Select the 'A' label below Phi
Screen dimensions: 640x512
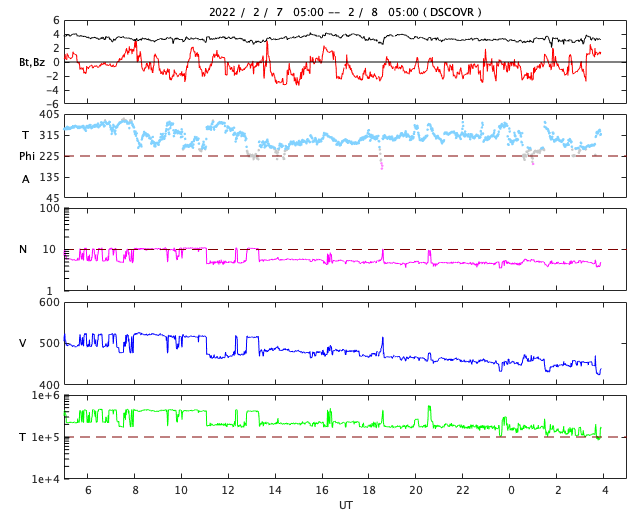click(x=26, y=179)
